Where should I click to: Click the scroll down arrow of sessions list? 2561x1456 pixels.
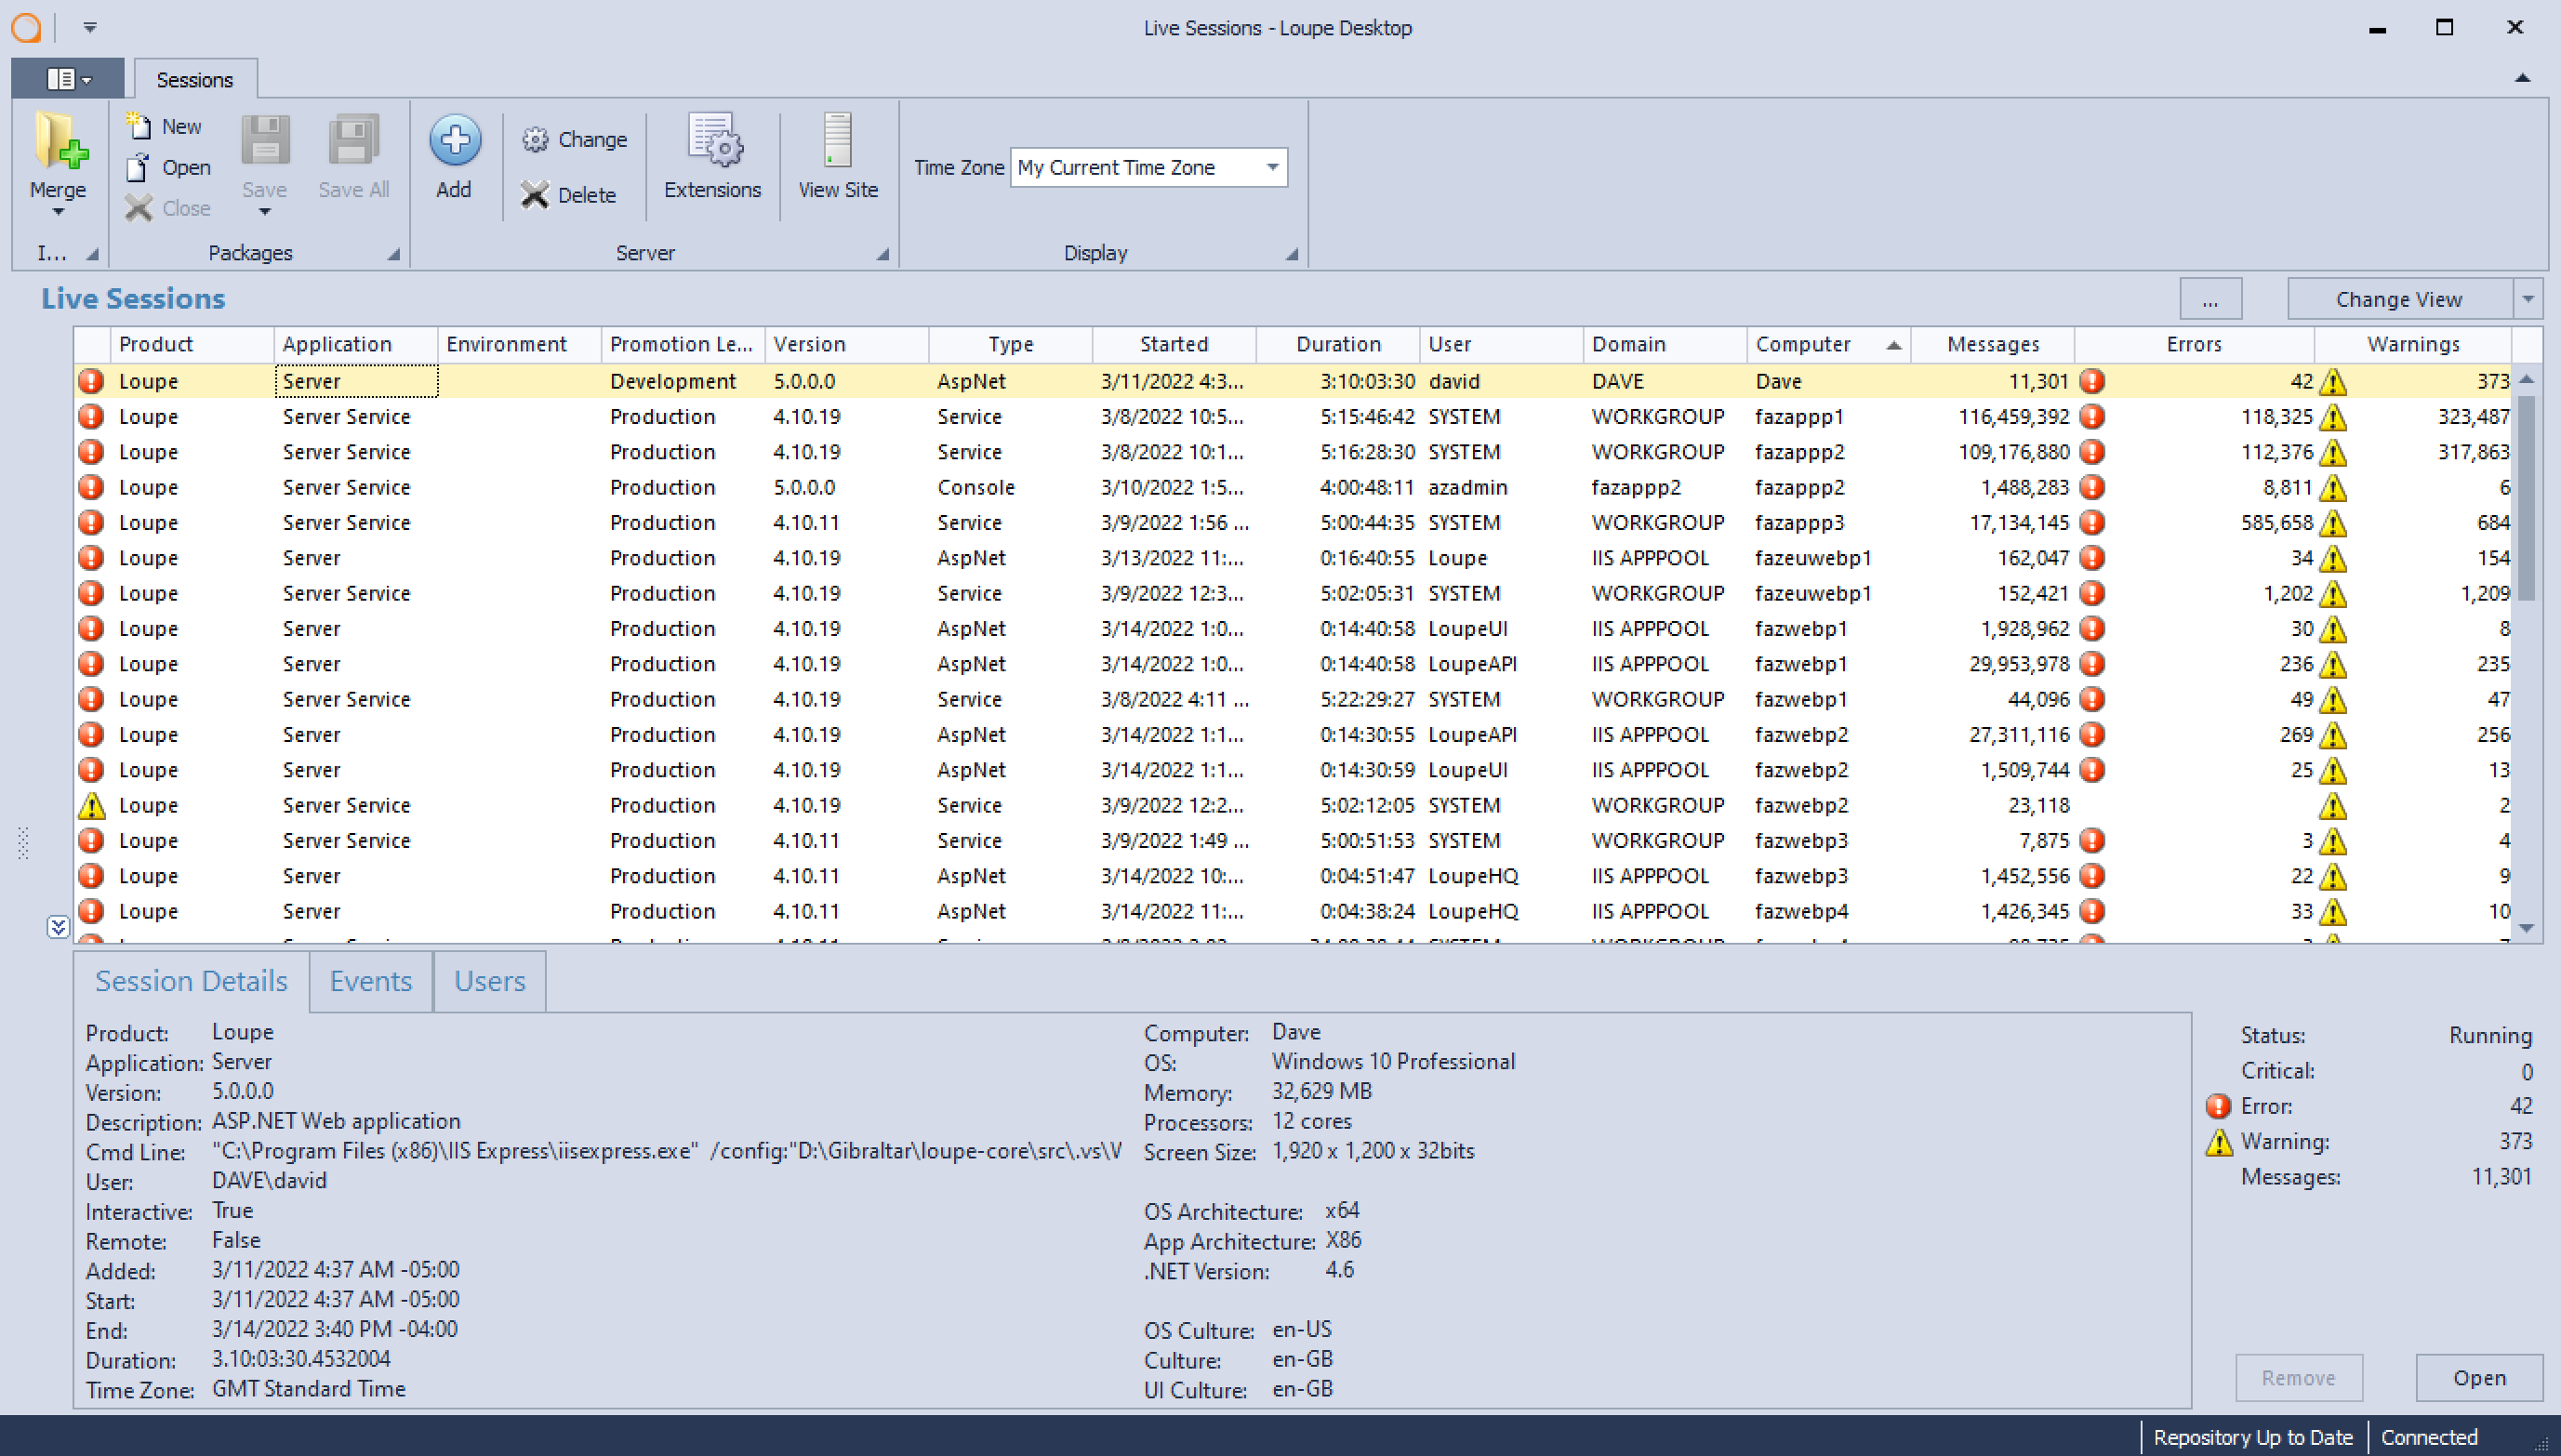(x=2526, y=928)
